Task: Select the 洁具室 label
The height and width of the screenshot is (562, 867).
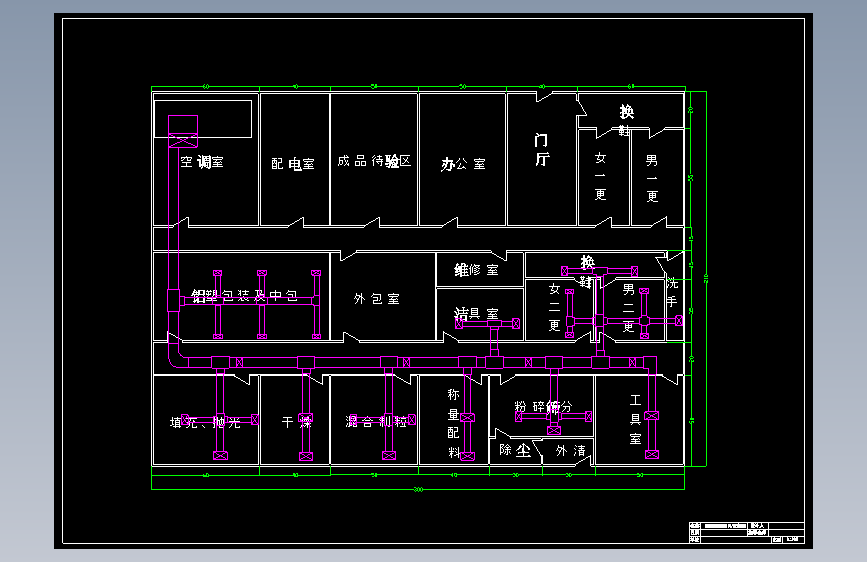Action: [x=477, y=314]
